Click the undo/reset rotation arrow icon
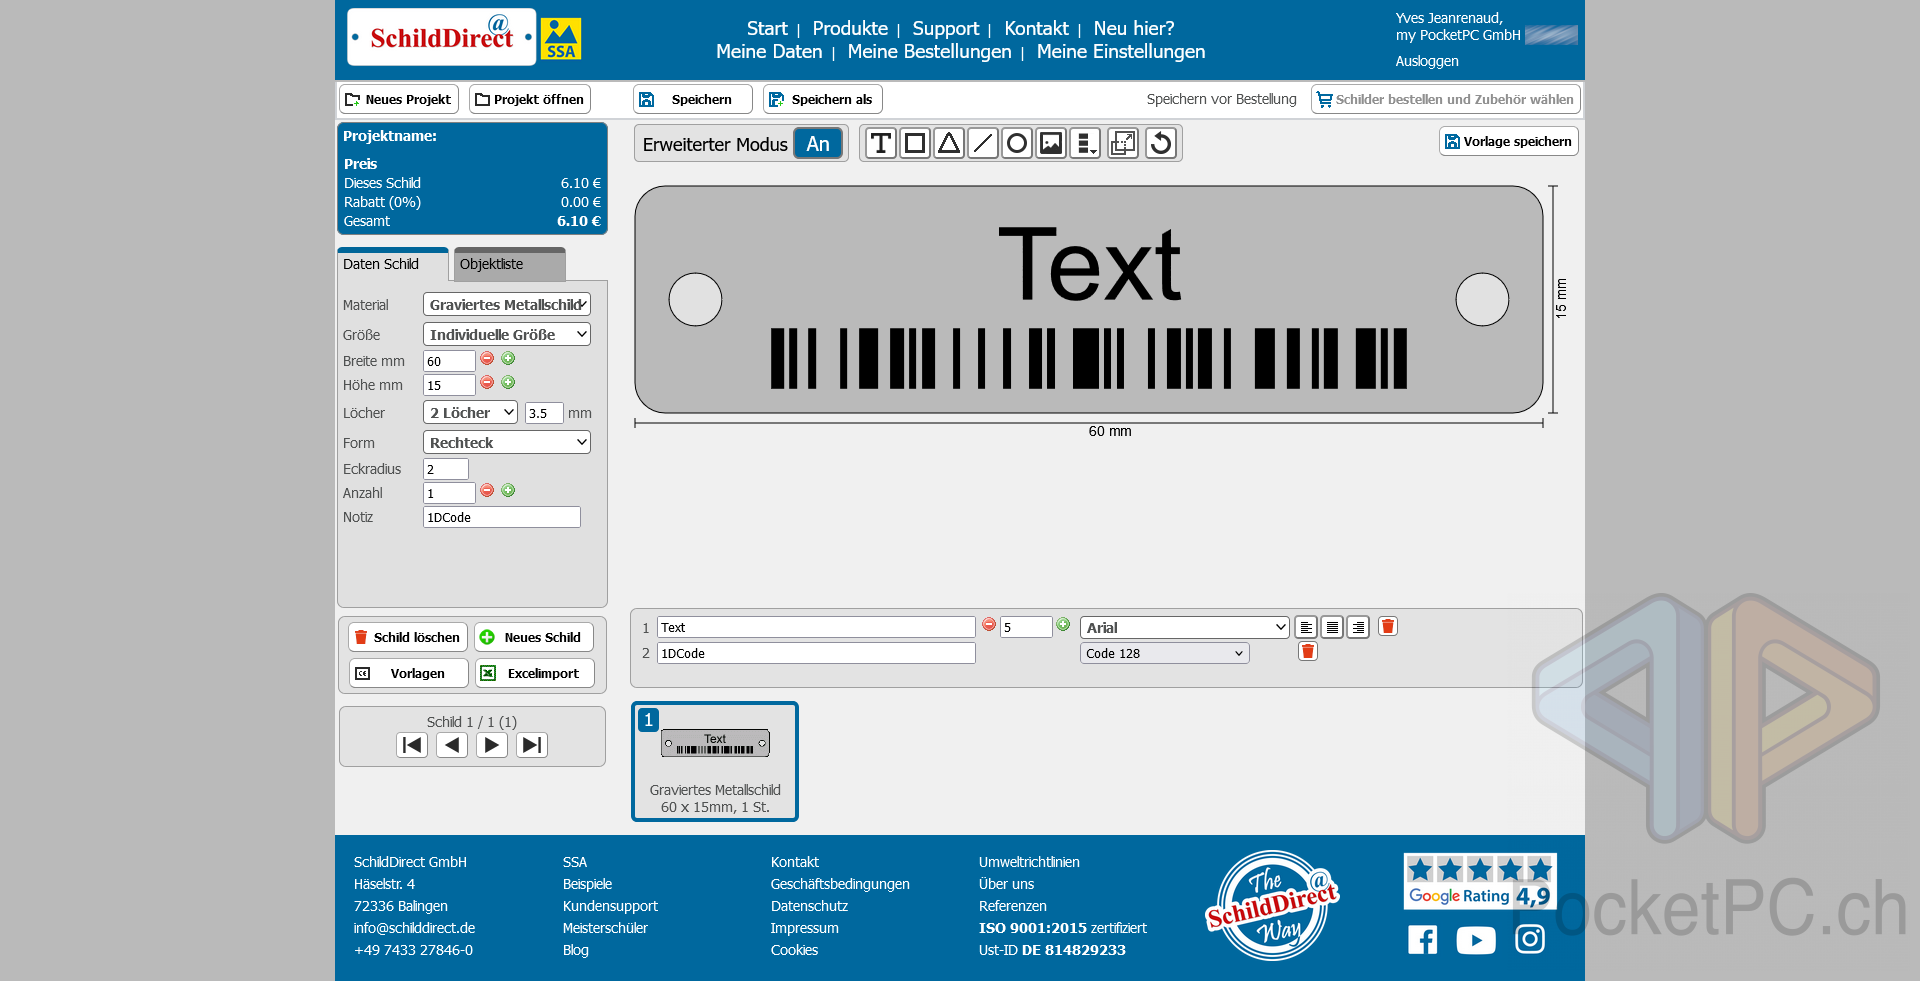Viewport: 1920px width, 981px height. 1161,143
